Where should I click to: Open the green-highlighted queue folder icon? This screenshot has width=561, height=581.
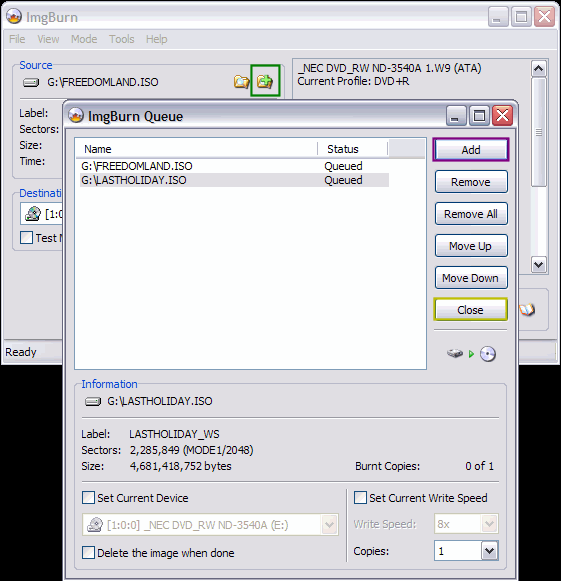(265, 81)
